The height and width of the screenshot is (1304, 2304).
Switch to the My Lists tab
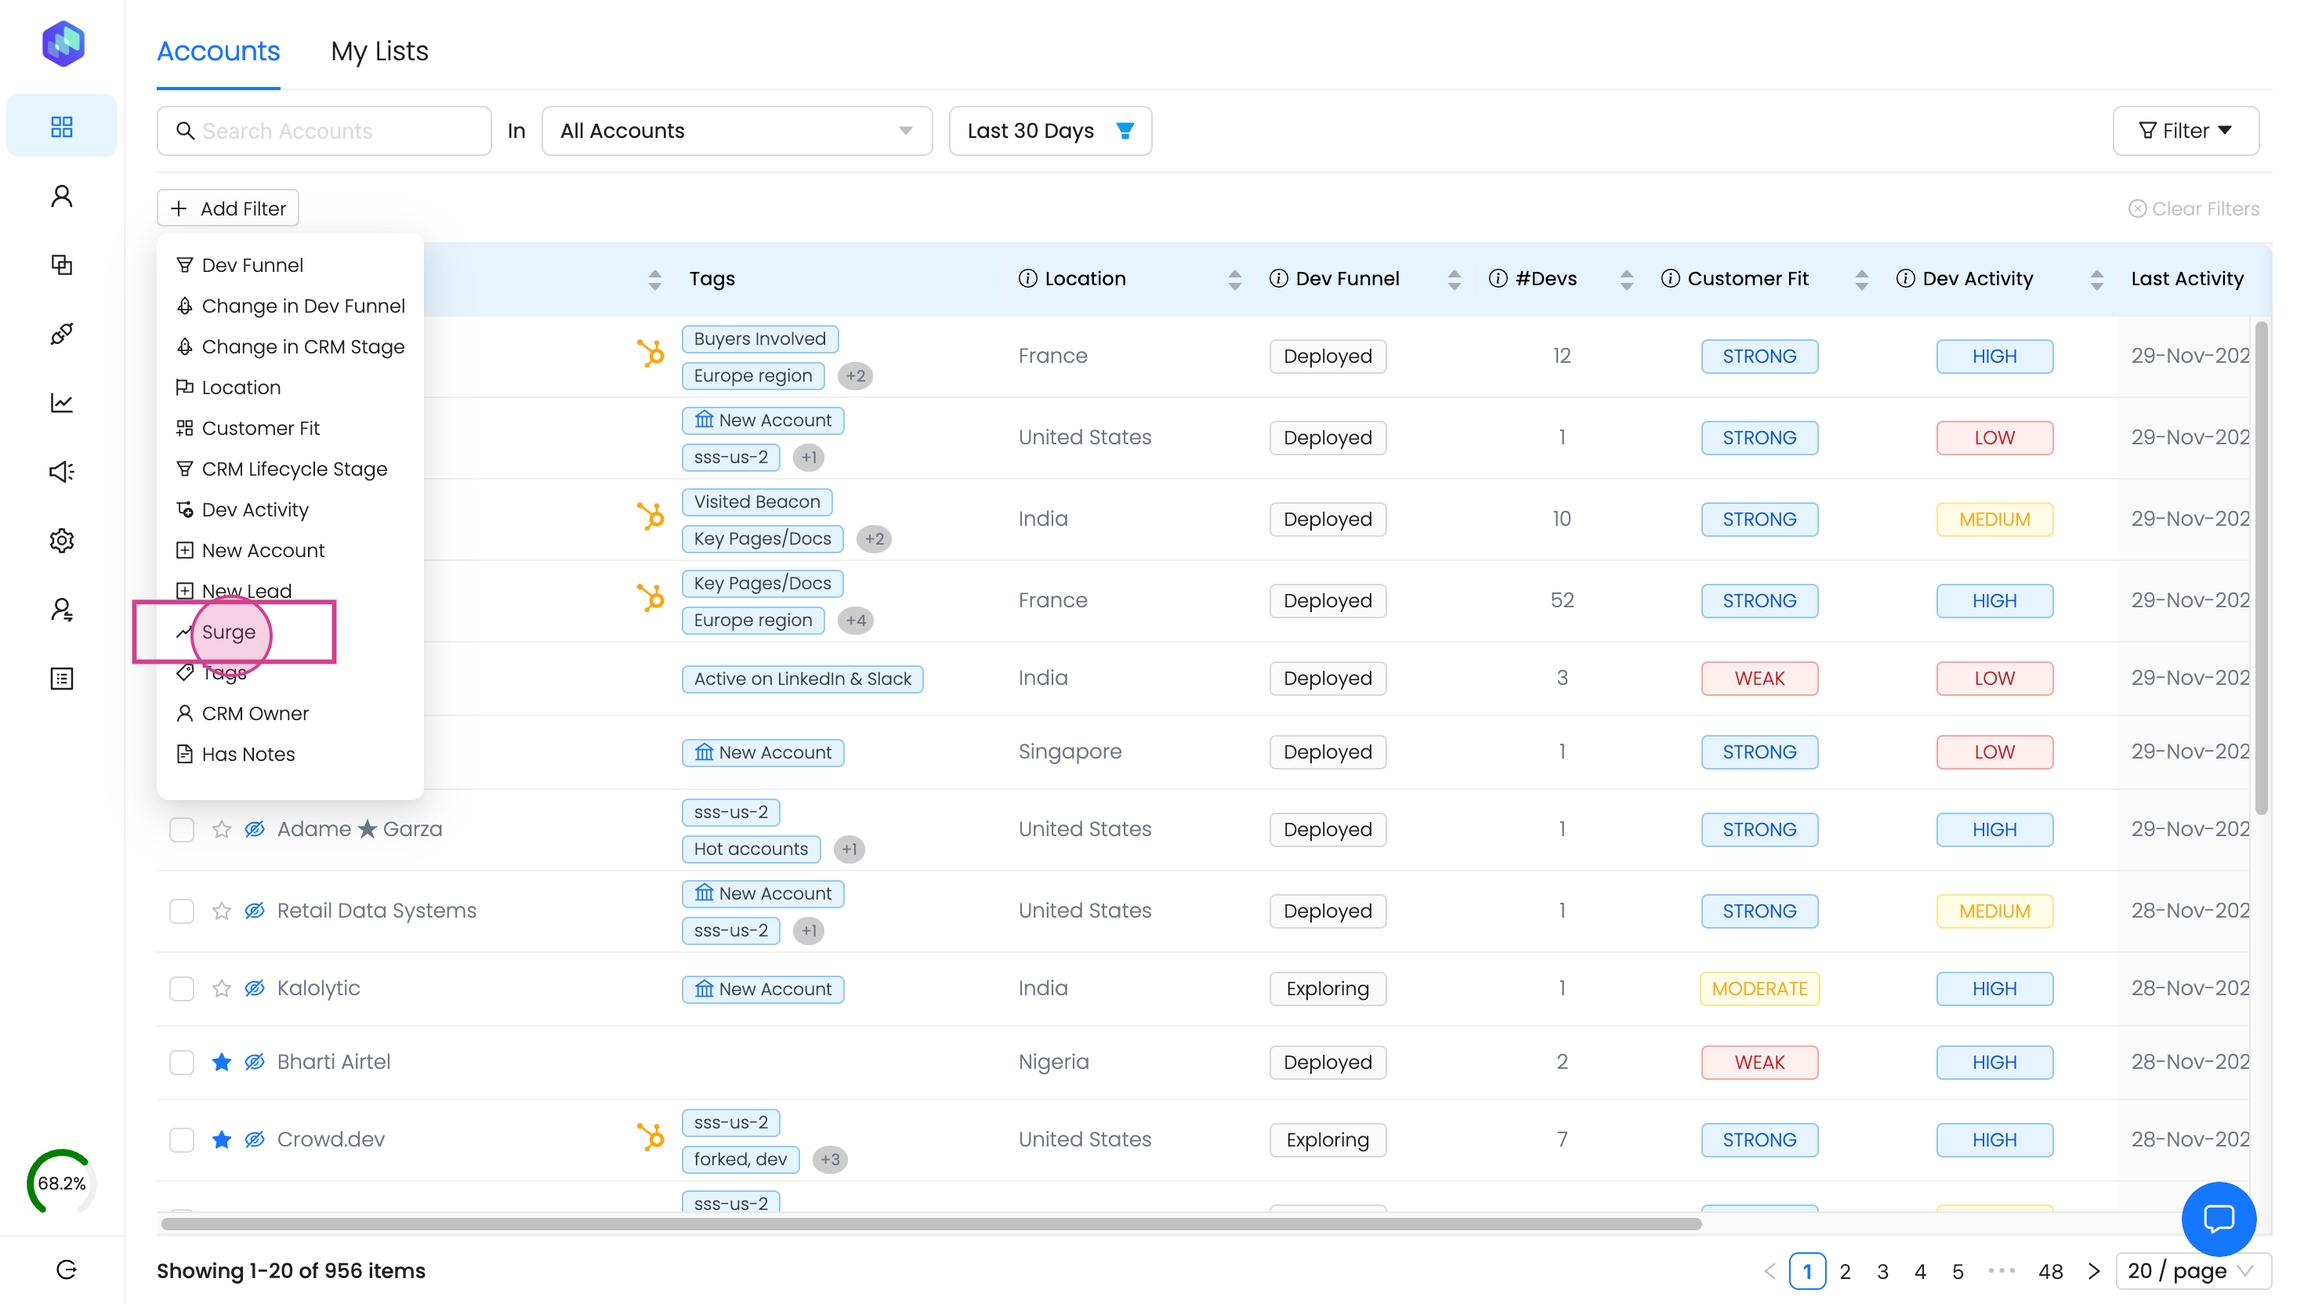click(379, 51)
